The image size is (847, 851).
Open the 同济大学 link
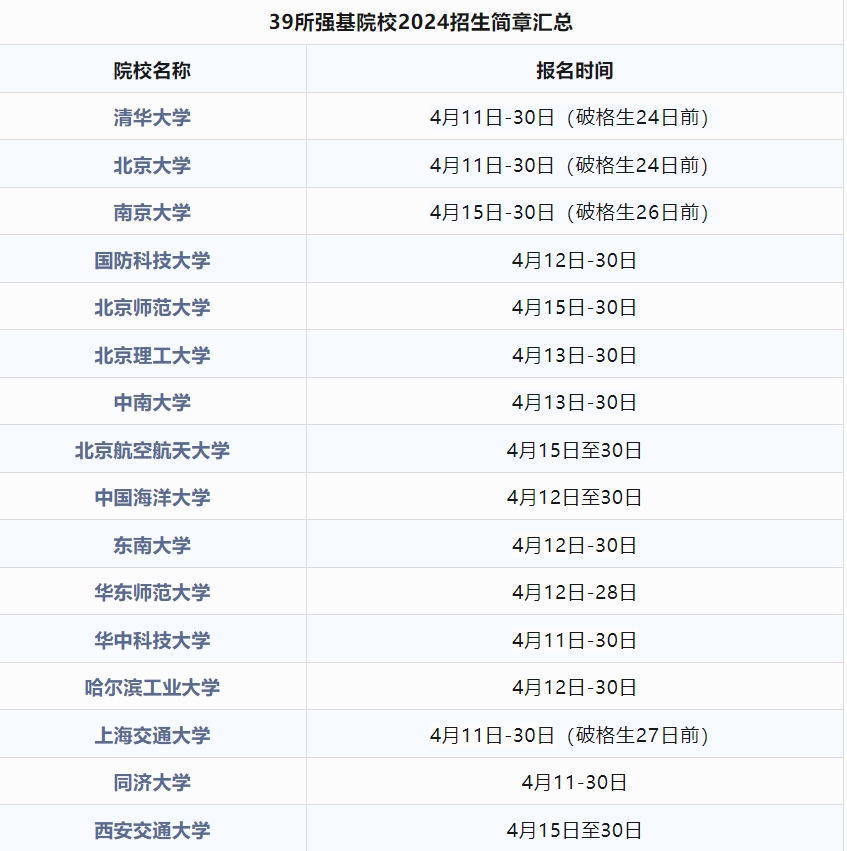click(x=152, y=782)
